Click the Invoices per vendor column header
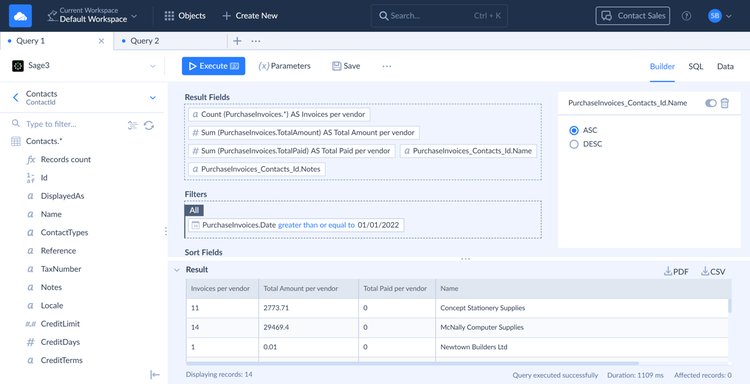Image resolution: width=750 pixels, height=384 pixels. (x=222, y=289)
